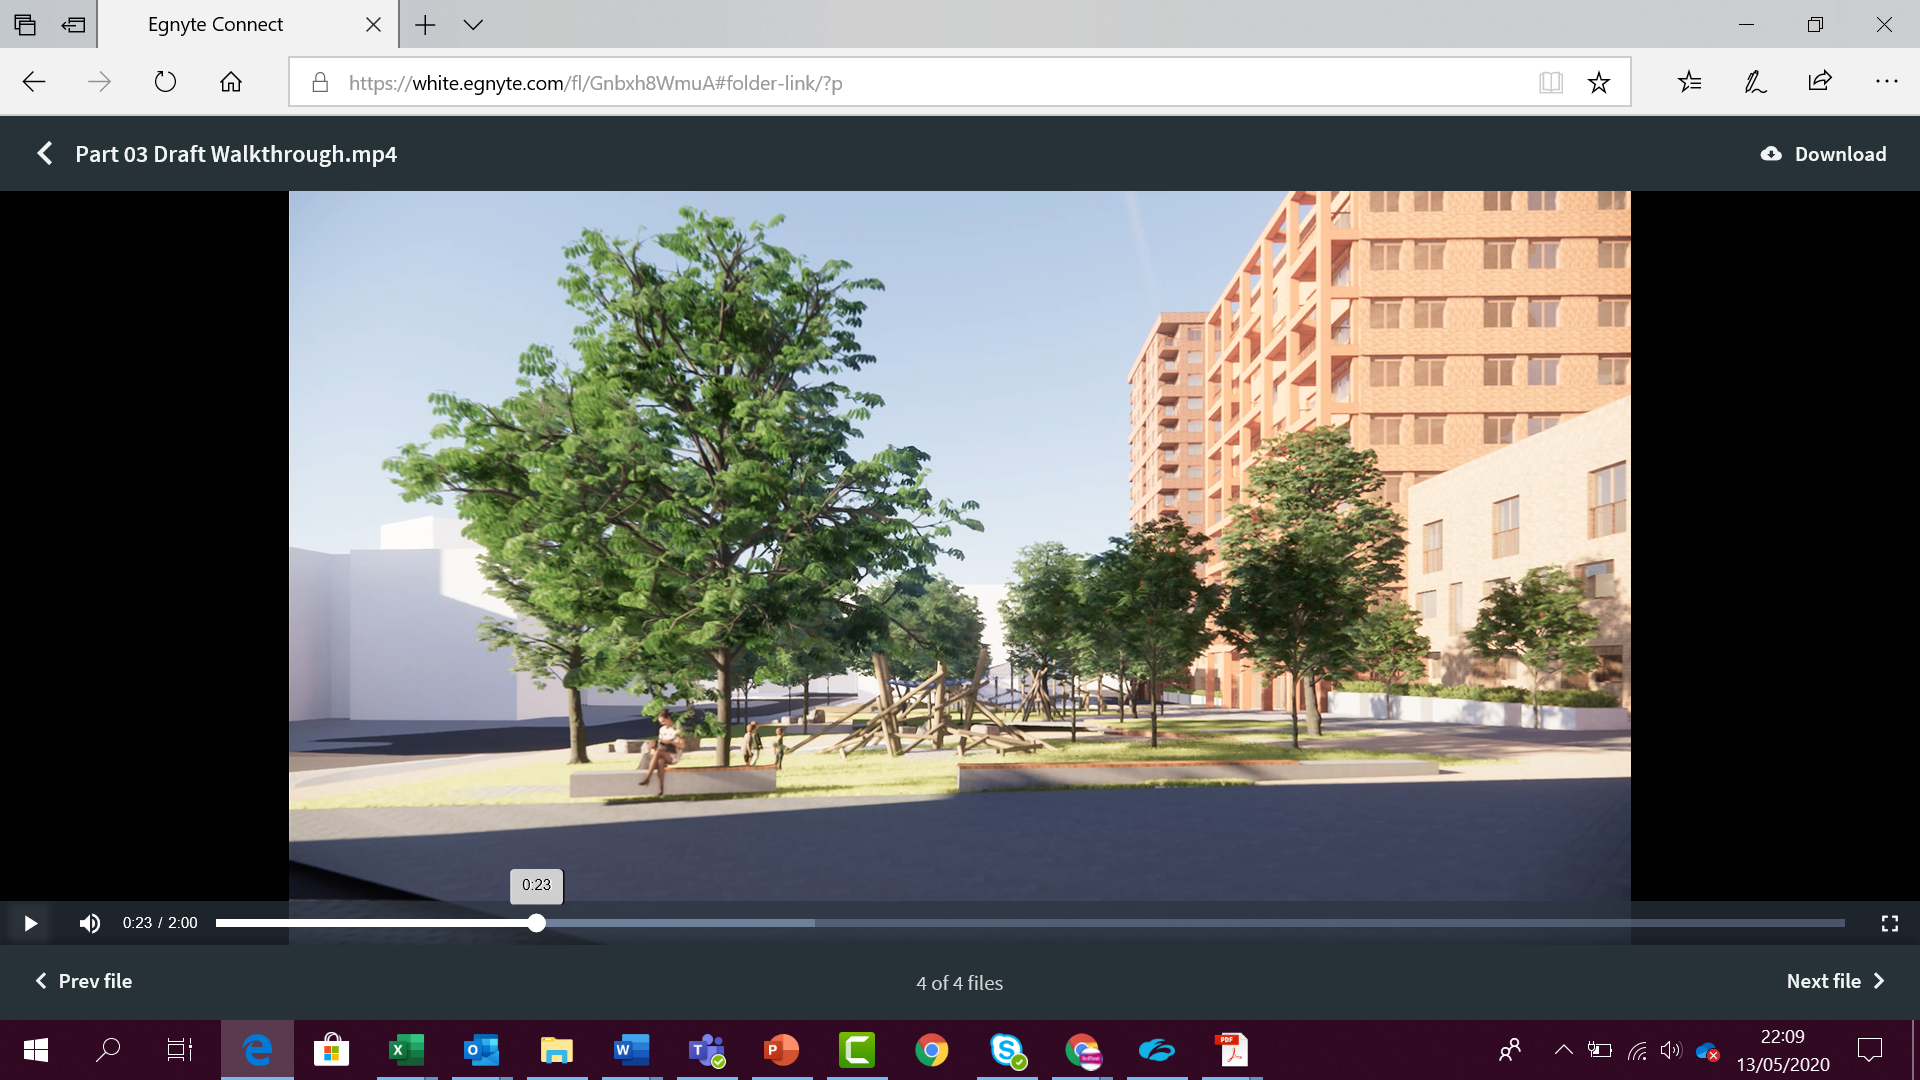This screenshot has height=1080, width=1920.
Task: Open a new browser tab
Action: [x=425, y=25]
